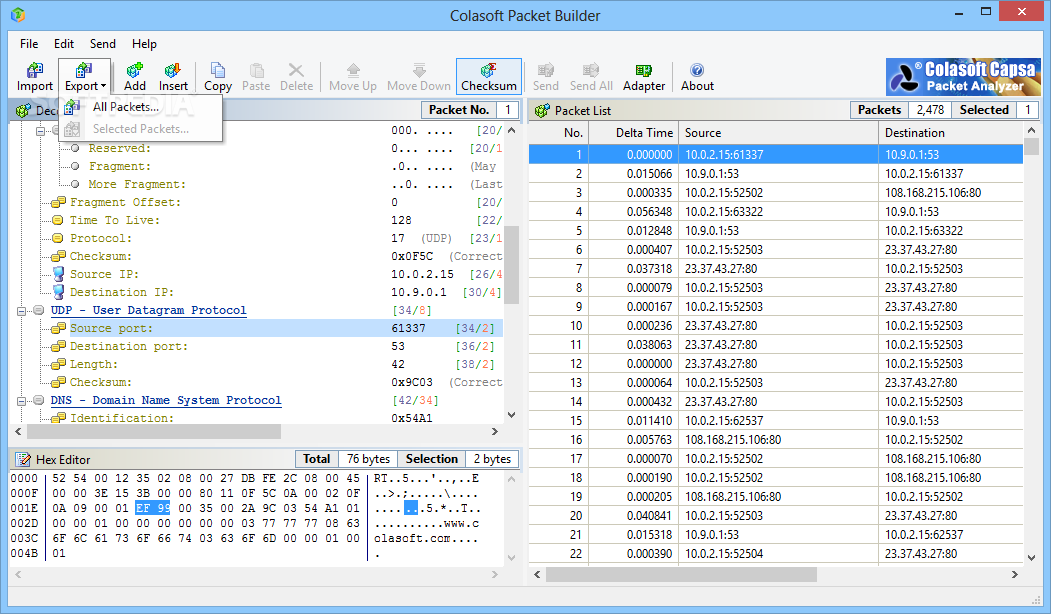Click the Import toolbar icon
Image resolution: width=1051 pixels, height=614 pixels.
[35, 77]
